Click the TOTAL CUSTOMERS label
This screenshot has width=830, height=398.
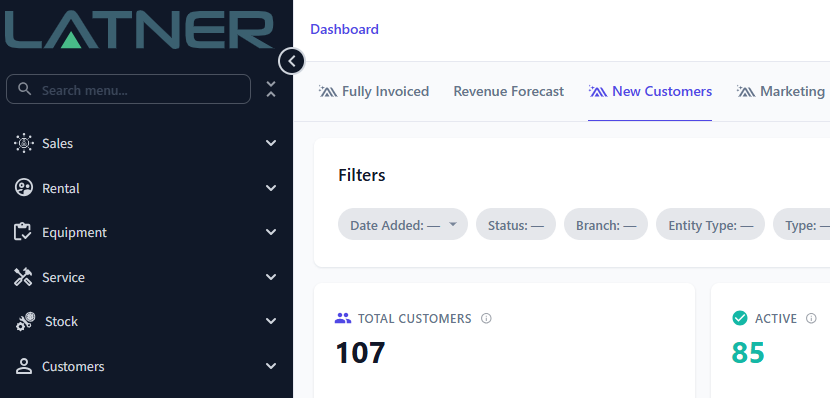(414, 319)
